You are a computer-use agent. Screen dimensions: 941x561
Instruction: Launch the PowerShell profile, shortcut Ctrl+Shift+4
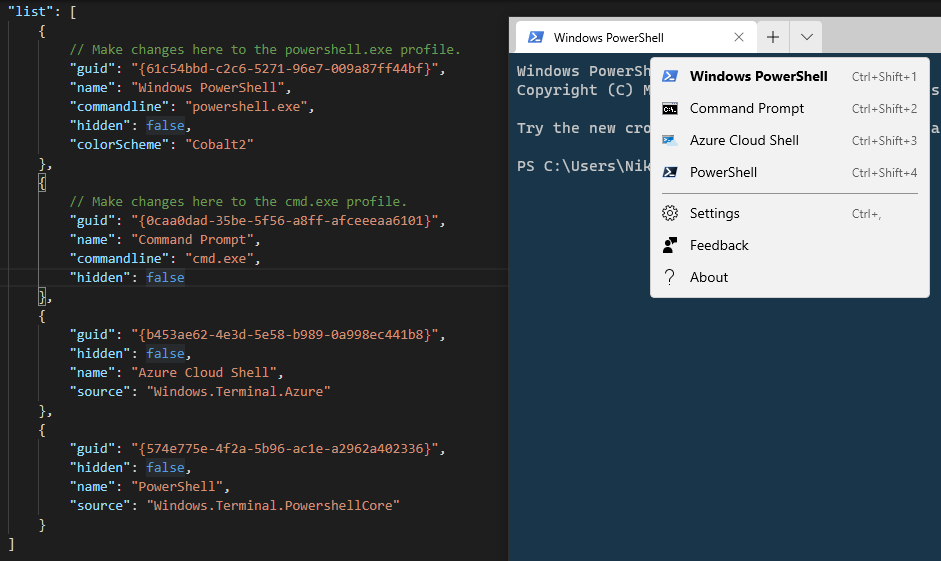(x=790, y=172)
